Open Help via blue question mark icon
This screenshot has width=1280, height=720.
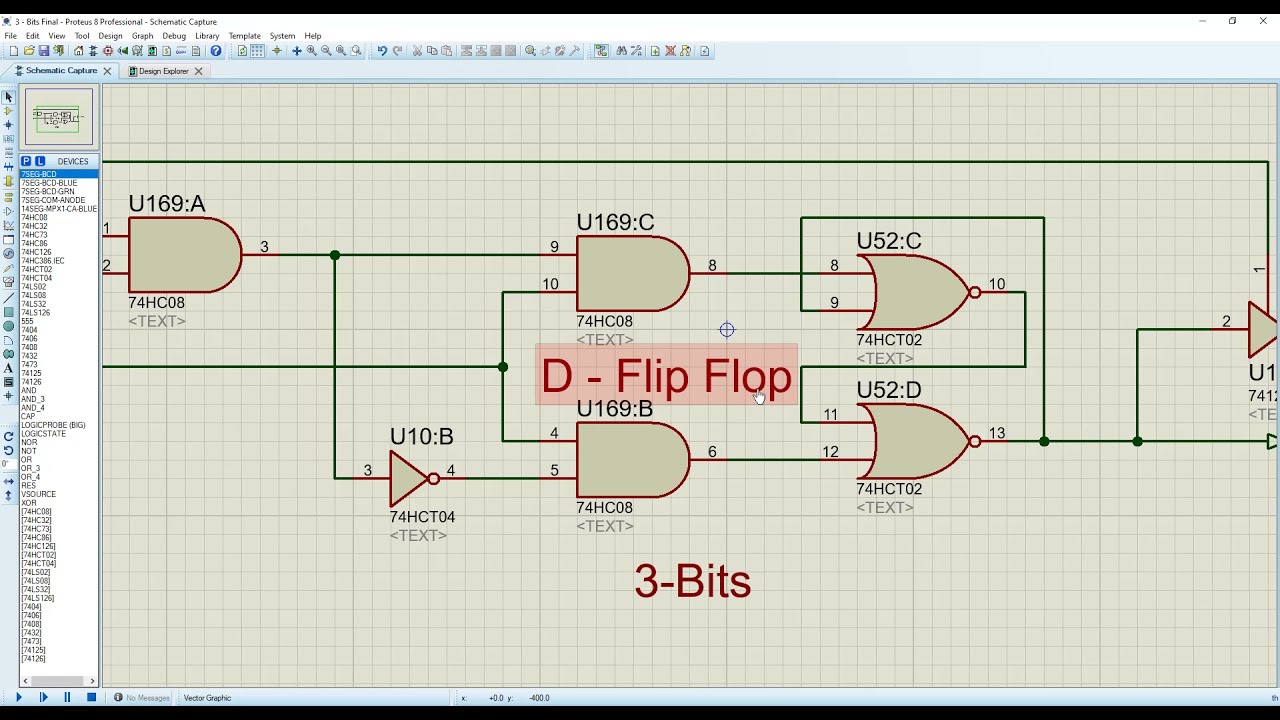216,51
